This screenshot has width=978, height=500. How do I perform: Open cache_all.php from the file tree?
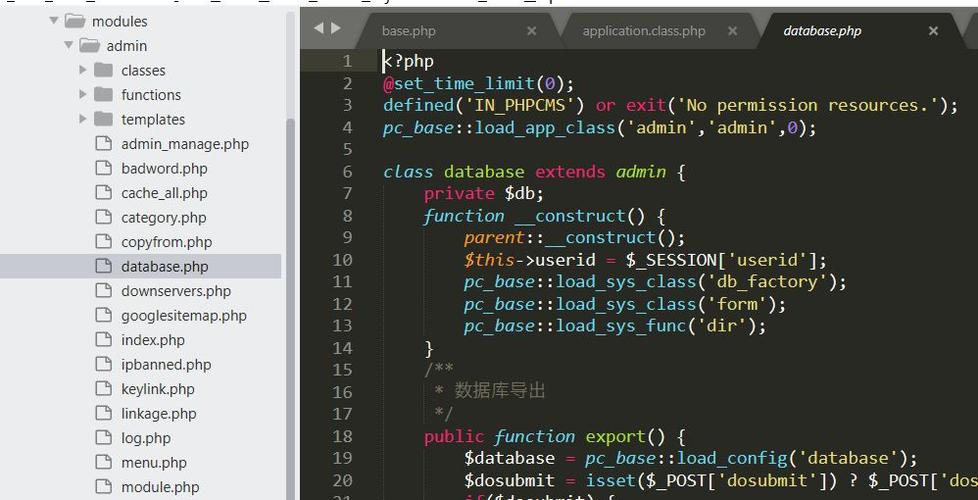[x=164, y=193]
